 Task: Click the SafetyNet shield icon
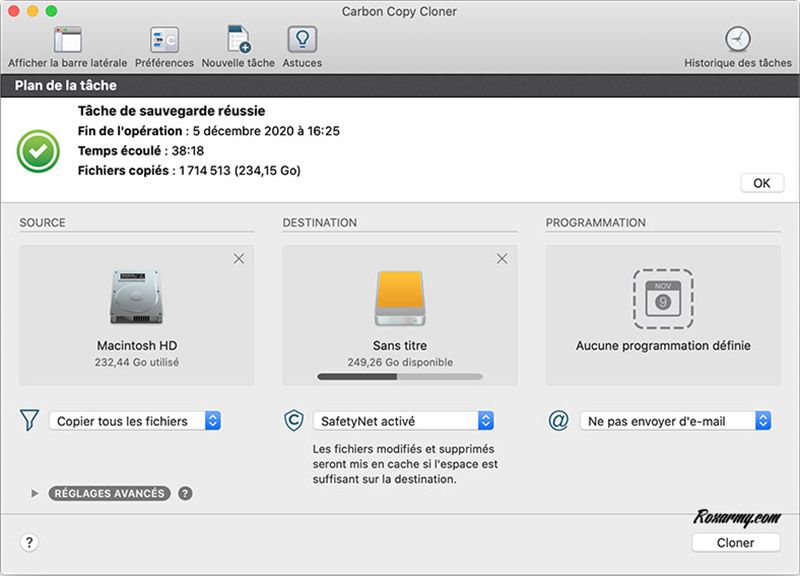coord(294,421)
